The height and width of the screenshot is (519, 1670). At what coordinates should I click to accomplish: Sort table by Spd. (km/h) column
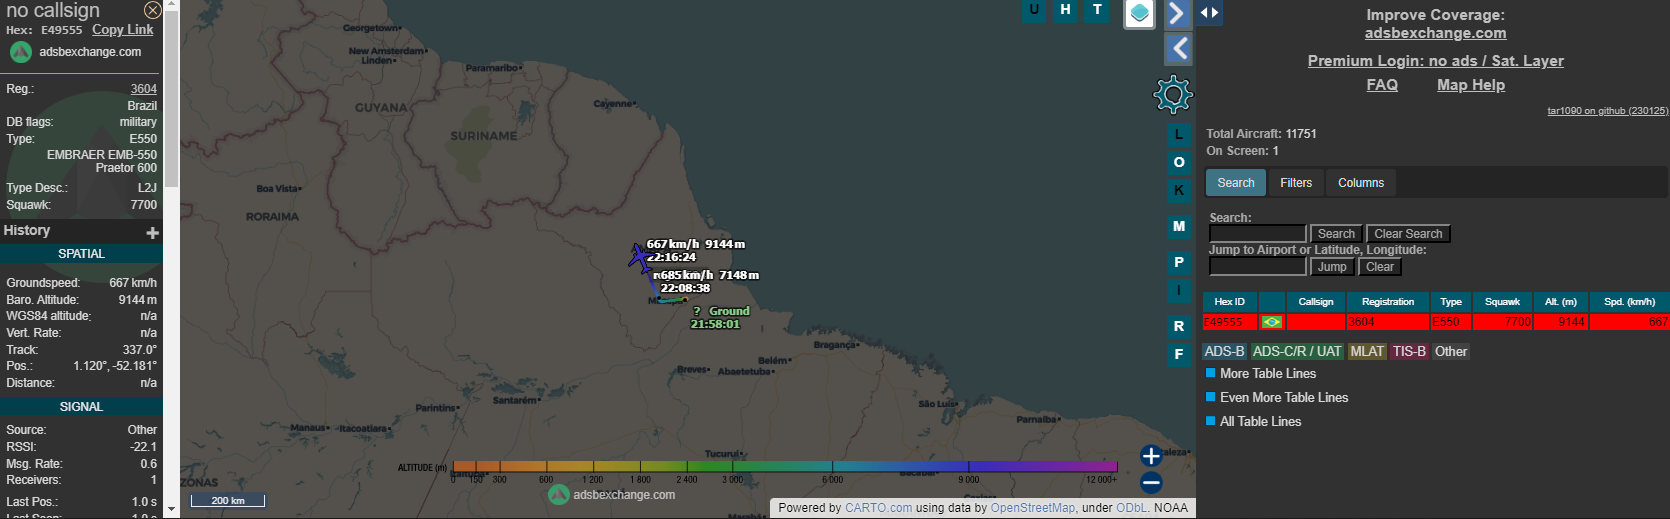pos(1629,302)
